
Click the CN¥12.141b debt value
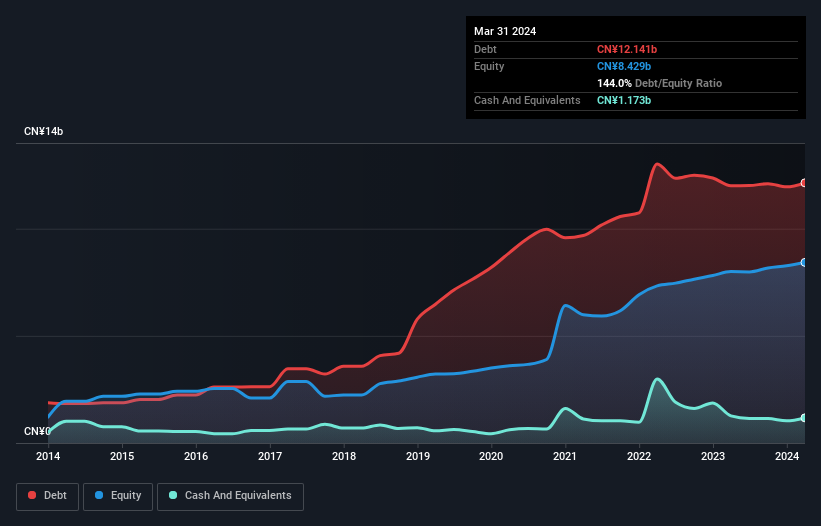627,49
